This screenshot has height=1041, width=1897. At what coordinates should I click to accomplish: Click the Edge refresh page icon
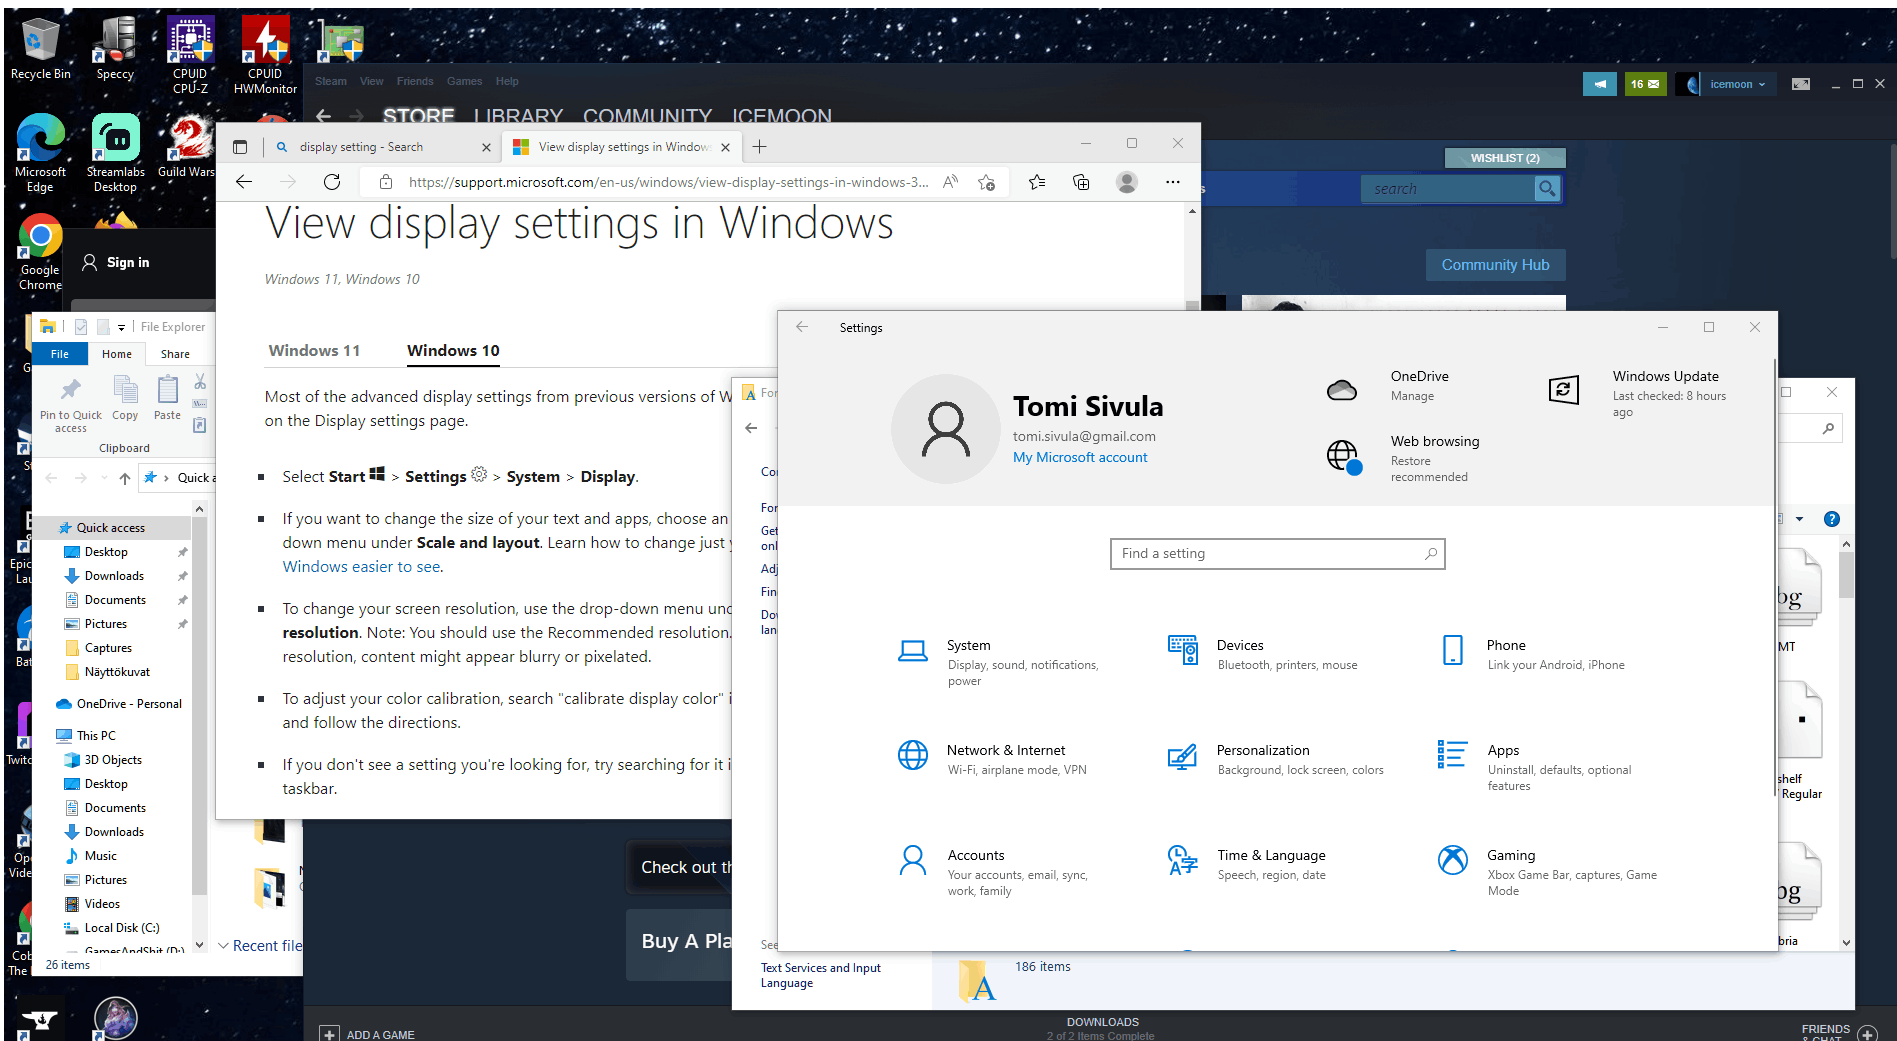pyautogui.click(x=332, y=182)
